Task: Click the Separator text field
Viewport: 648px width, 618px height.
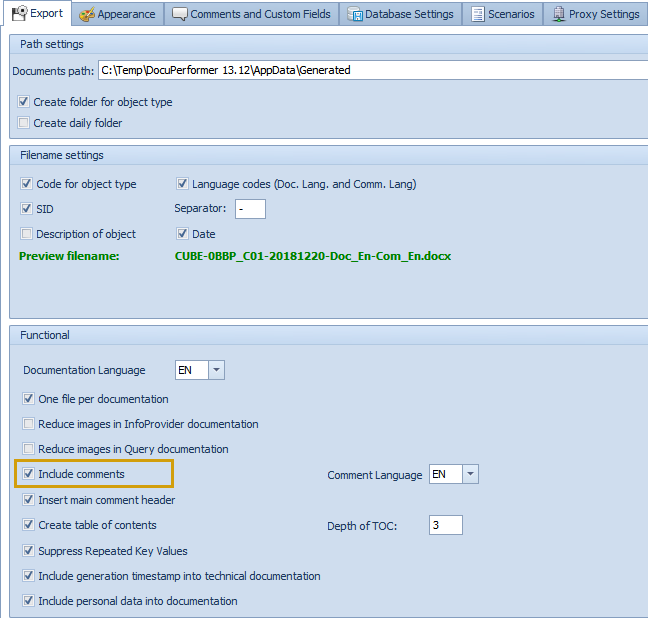Action: pyautogui.click(x=250, y=209)
